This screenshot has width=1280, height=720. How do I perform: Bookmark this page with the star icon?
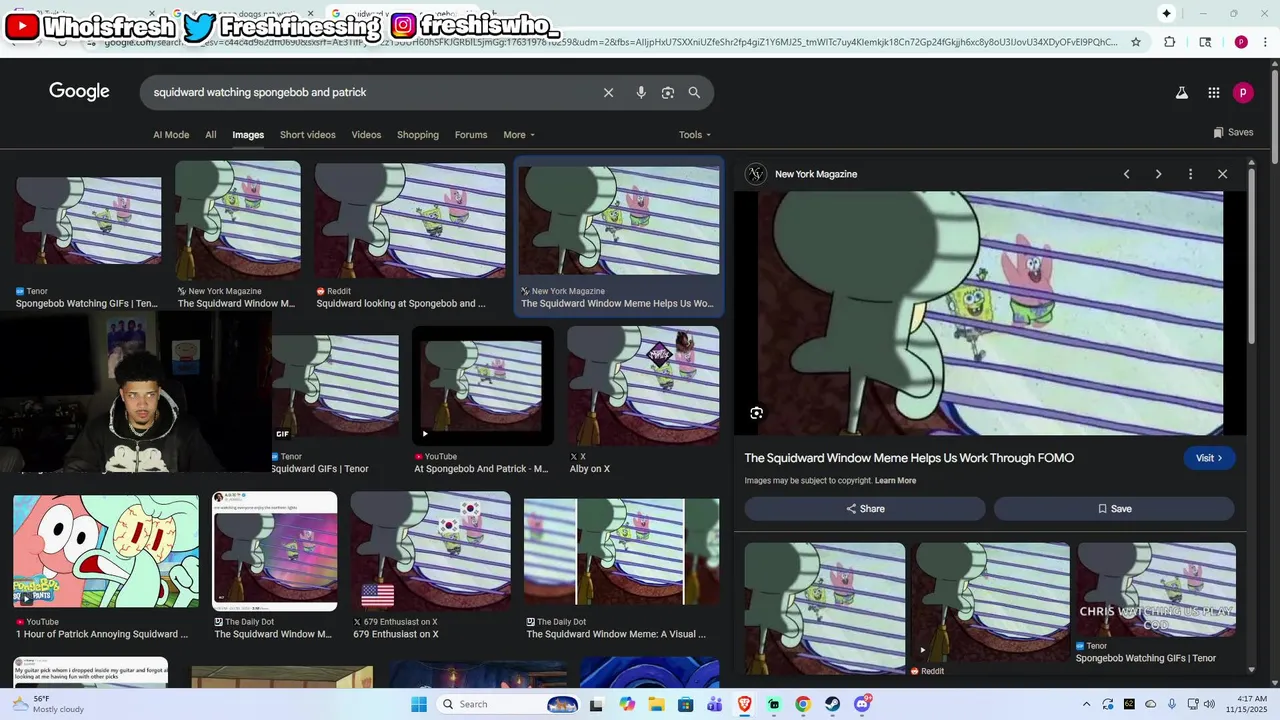[x=1136, y=42]
